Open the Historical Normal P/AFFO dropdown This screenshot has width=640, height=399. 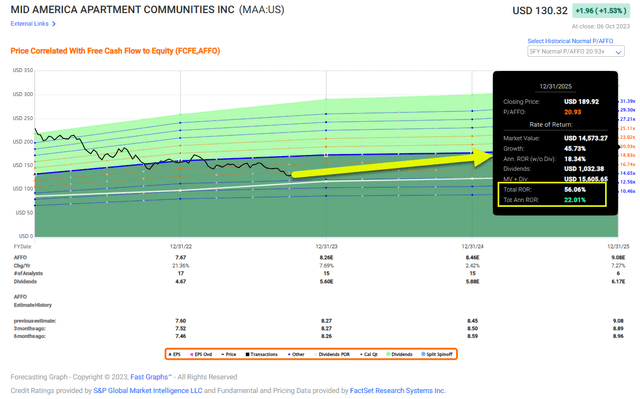coord(576,52)
